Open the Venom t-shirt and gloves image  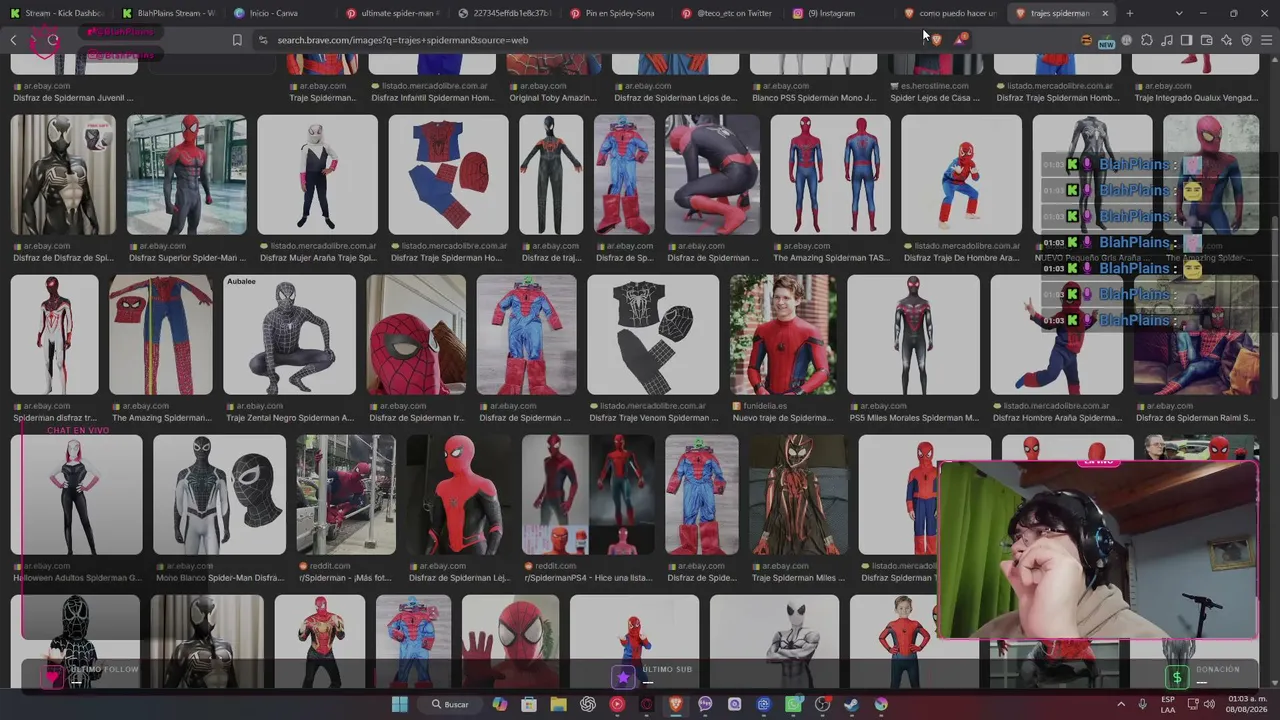653,335
